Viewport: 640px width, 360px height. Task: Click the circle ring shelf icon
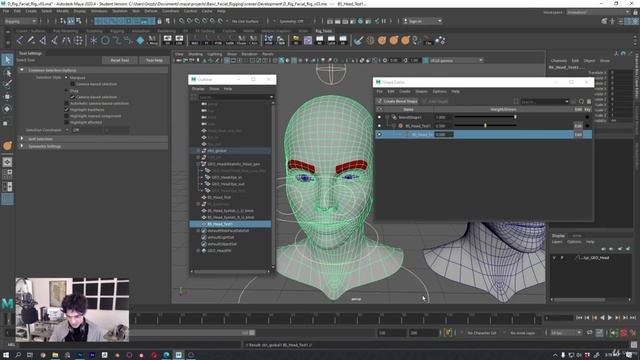pyautogui.click(x=105, y=40)
